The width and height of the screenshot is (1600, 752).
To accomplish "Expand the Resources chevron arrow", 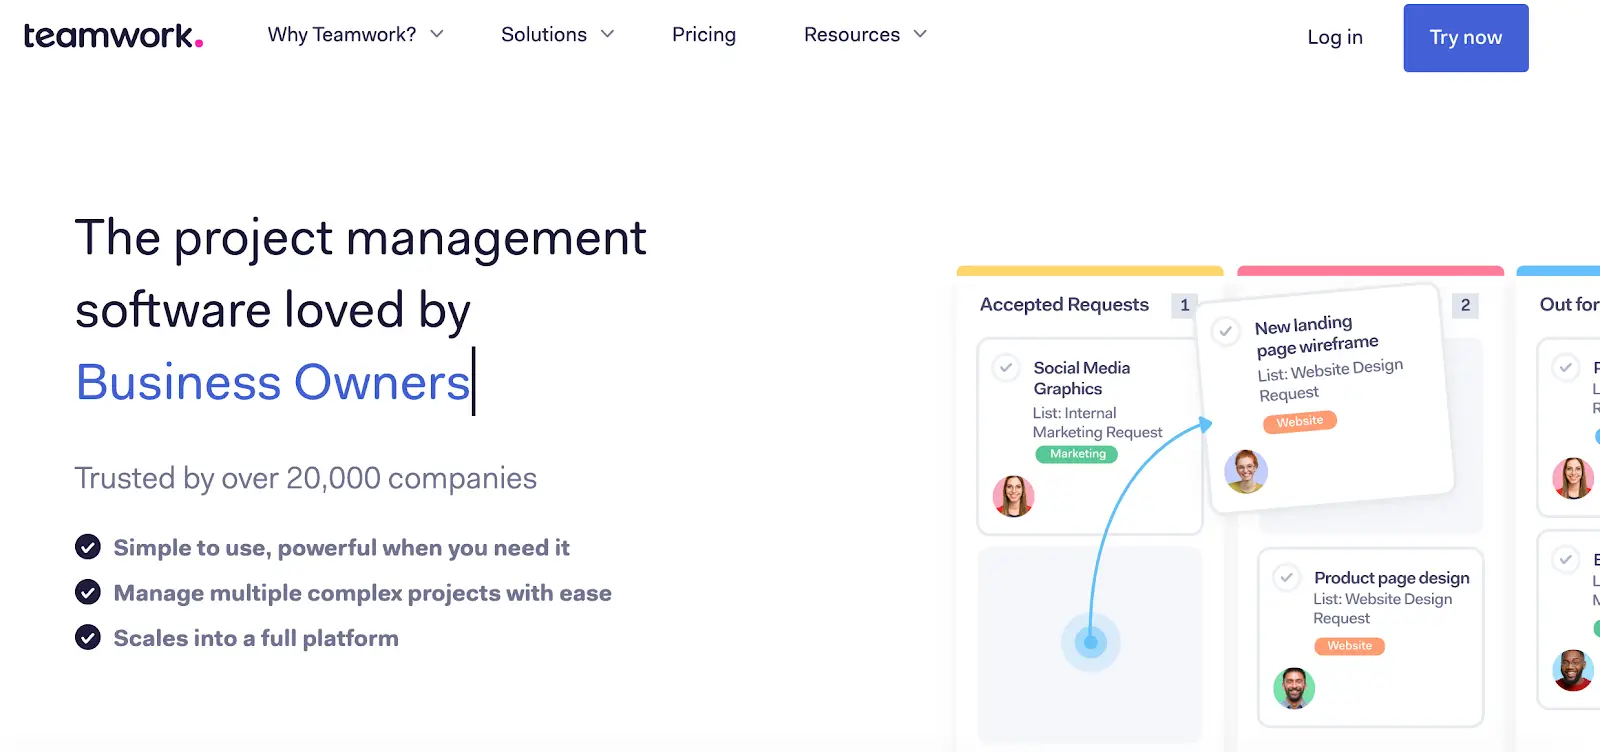I will (920, 34).
